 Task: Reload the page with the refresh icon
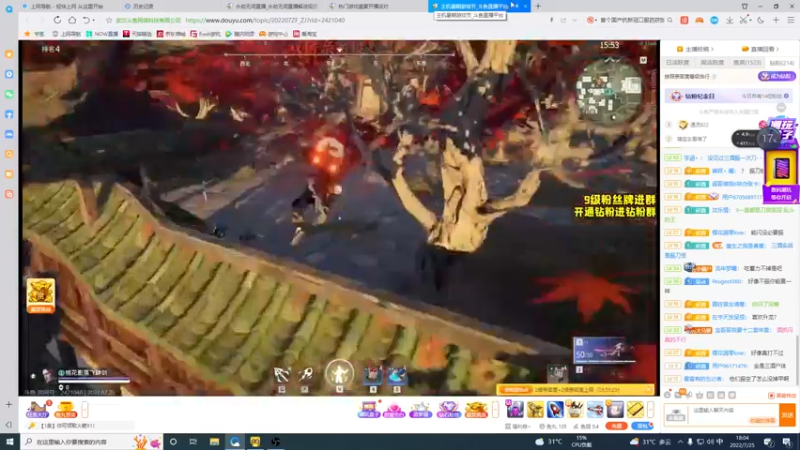[x=57, y=20]
